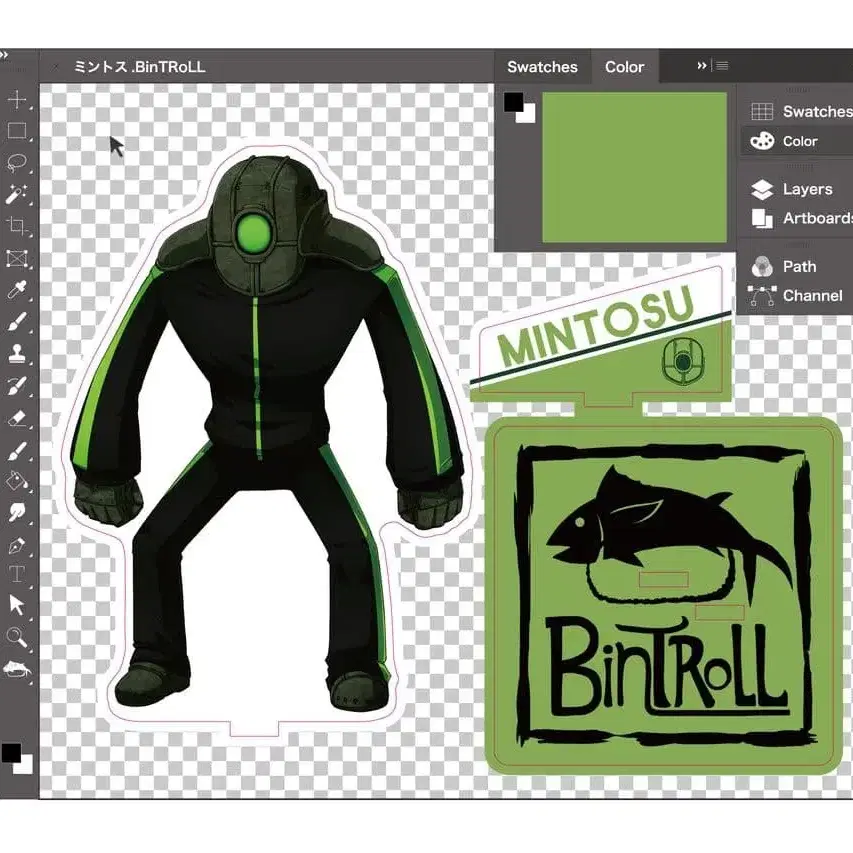The height and width of the screenshot is (853, 853).
Task: Switch to the Swatches tab
Action: pos(542,67)
